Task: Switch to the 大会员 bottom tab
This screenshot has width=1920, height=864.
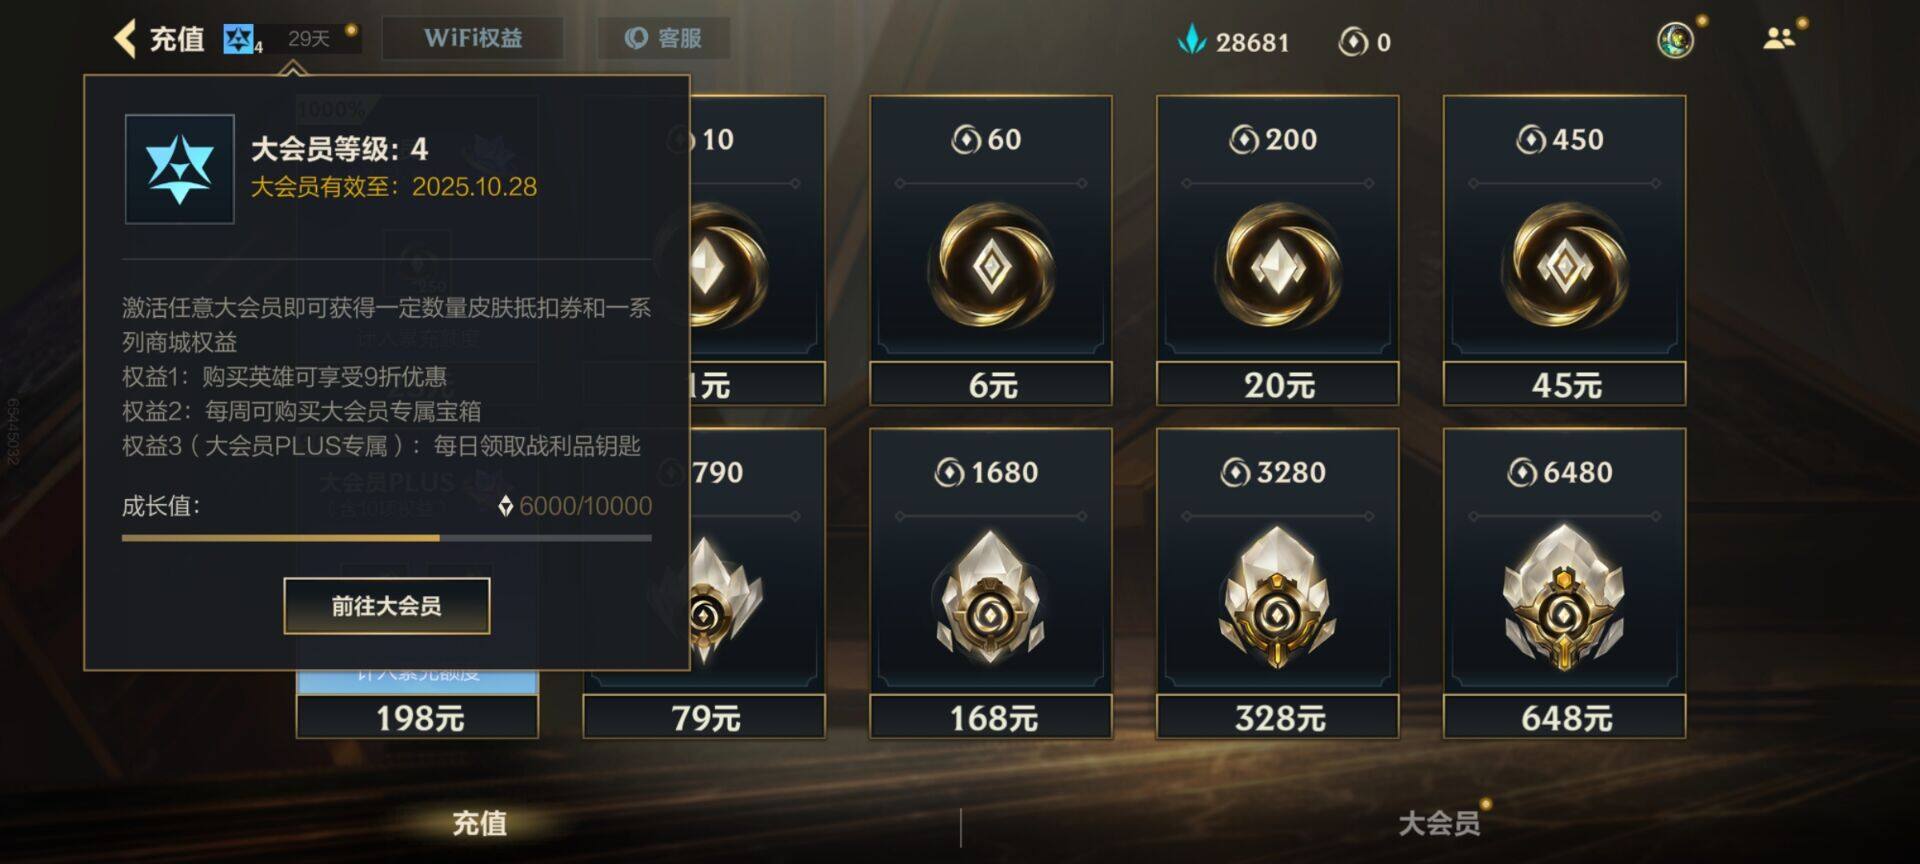Action: 1439,823
